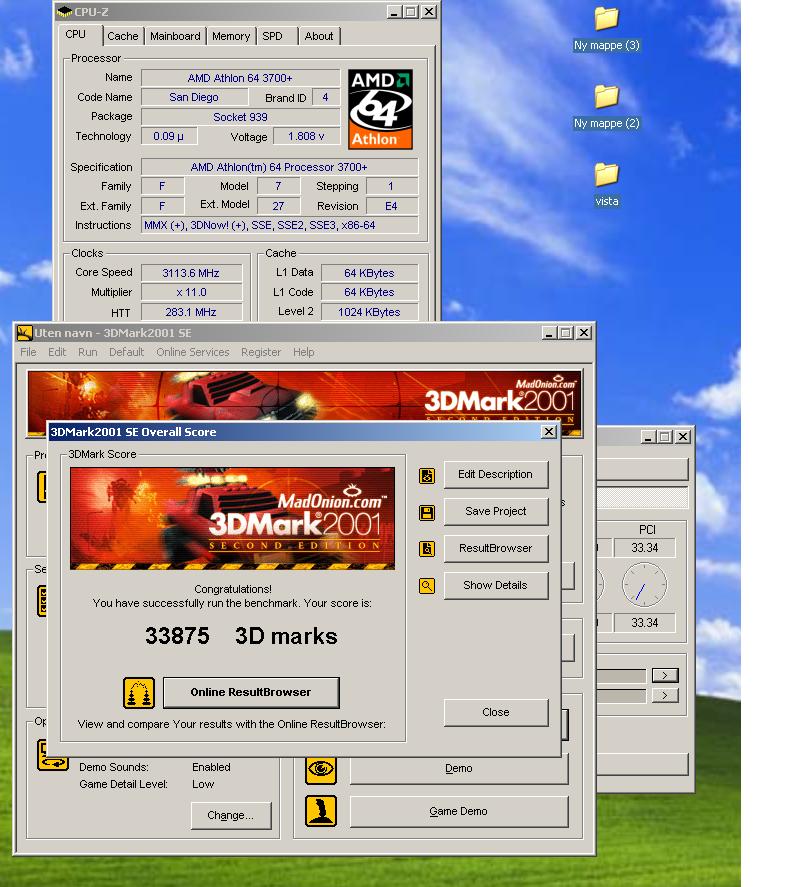
Task: Open the Help menu in 3DMark2001 SE
Action: click(x=304, y=352)
